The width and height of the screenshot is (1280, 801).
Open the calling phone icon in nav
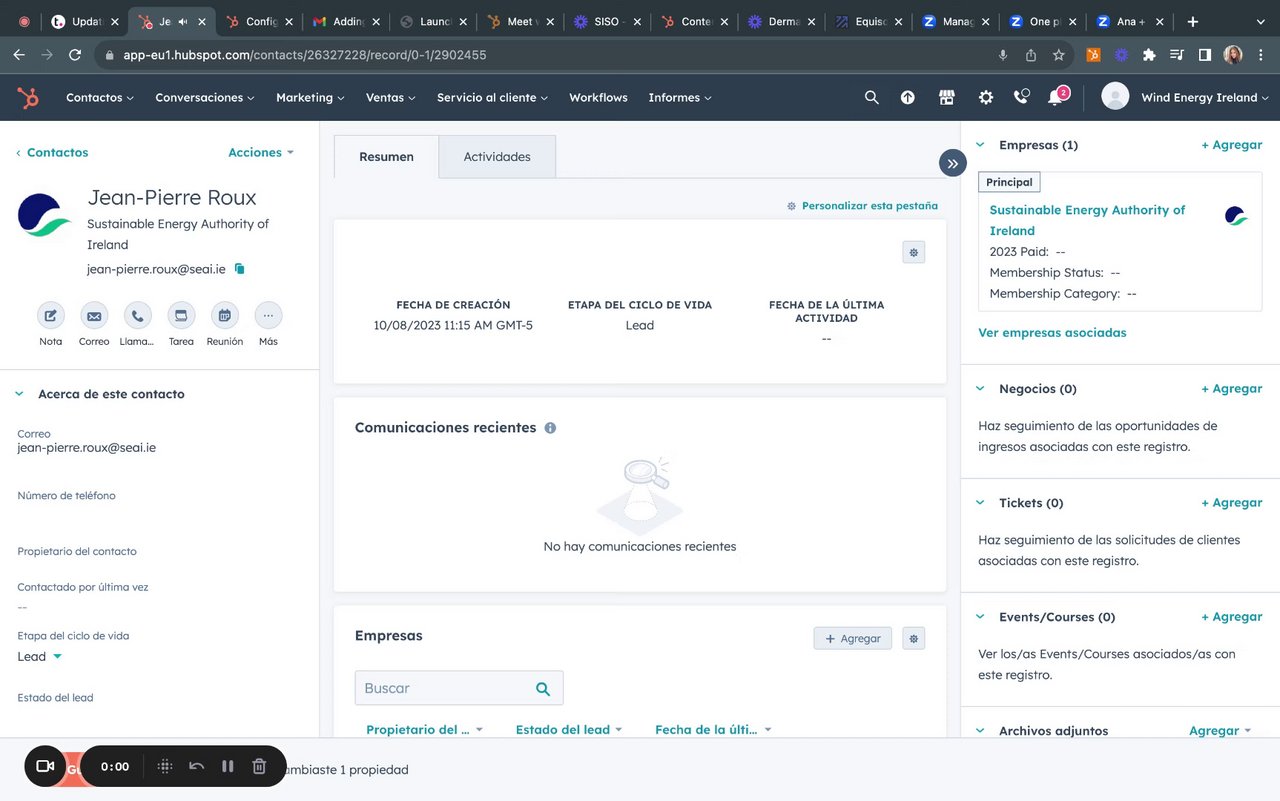coord(1021,97)
